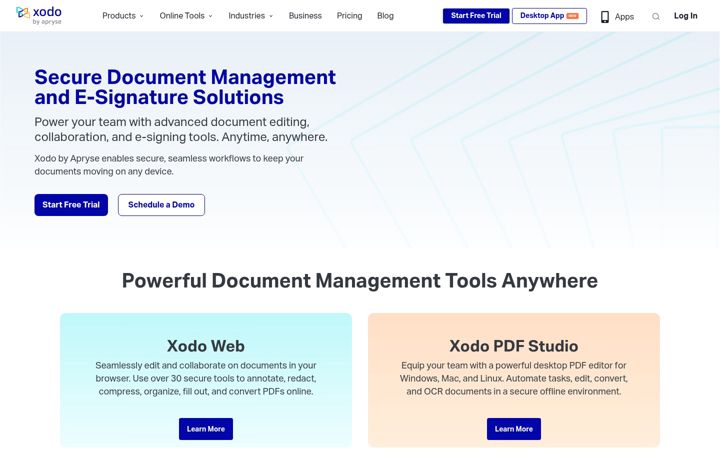The image size is (720, 450).
Task: Expand the Products dropdown menu
Action: pos(123,16)
